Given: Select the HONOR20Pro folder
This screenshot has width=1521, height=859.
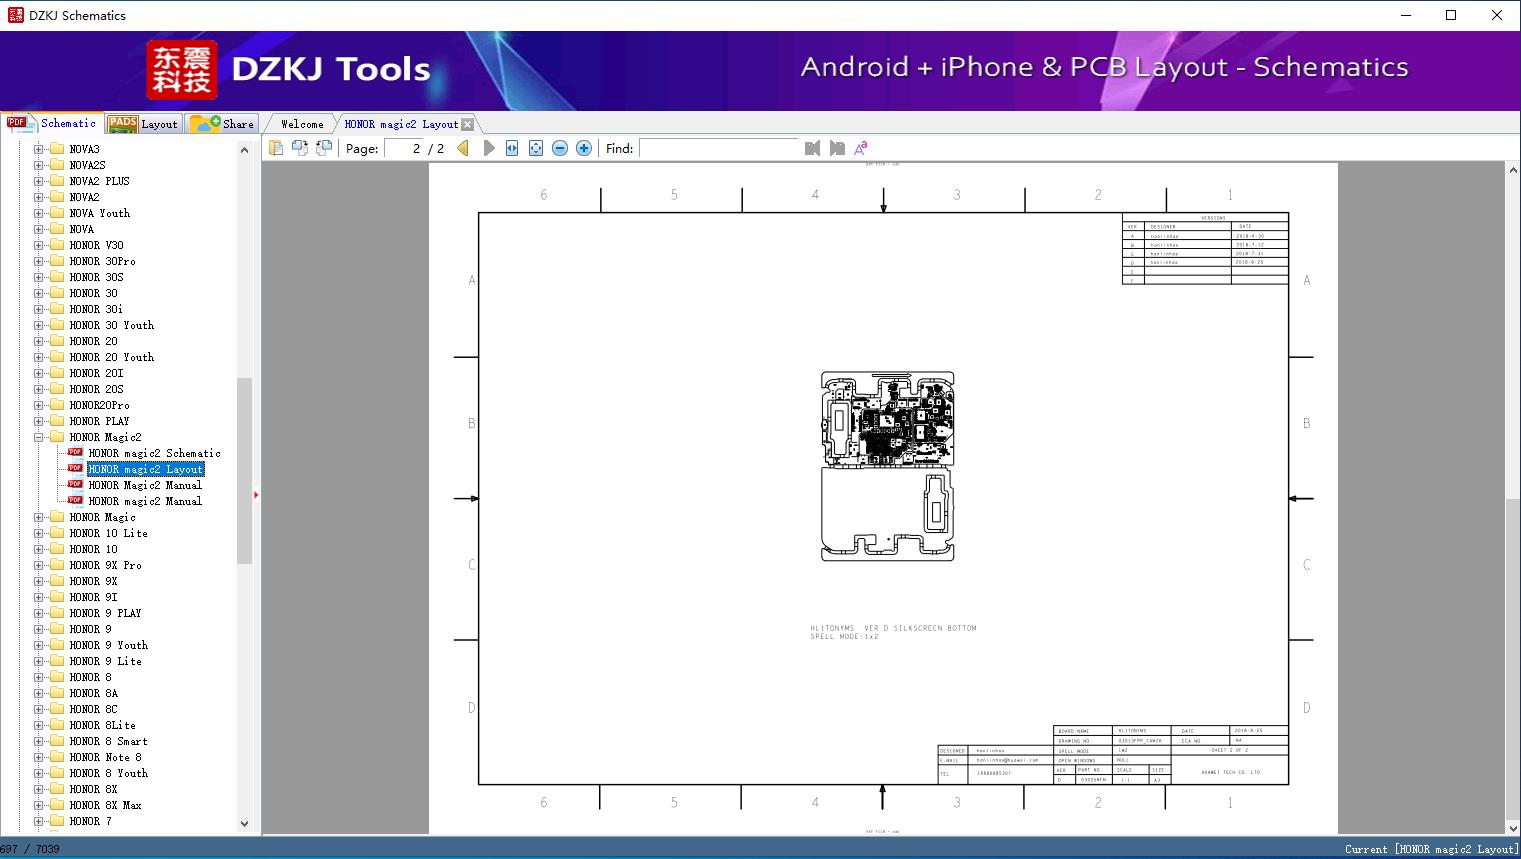Looking at the screenshot, I should click(x=99, y=405).
